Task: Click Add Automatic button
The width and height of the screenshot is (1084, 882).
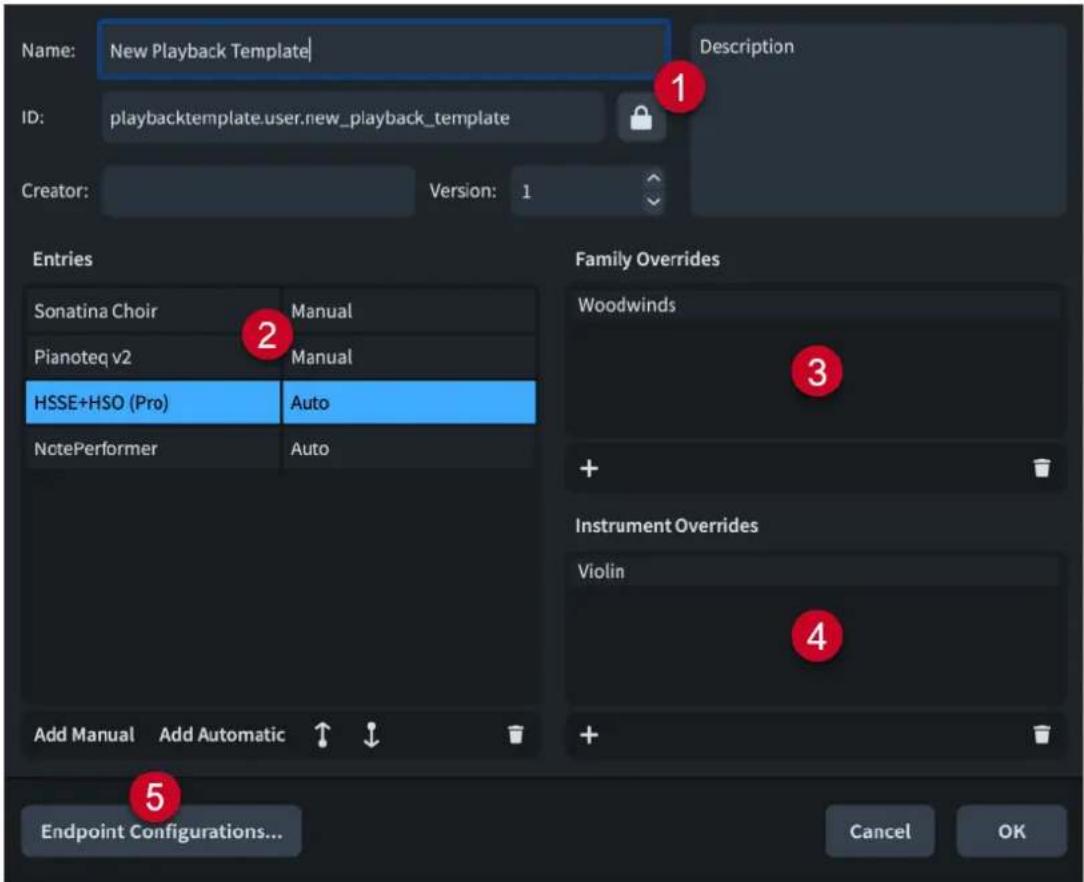Action: pos(222,735)
